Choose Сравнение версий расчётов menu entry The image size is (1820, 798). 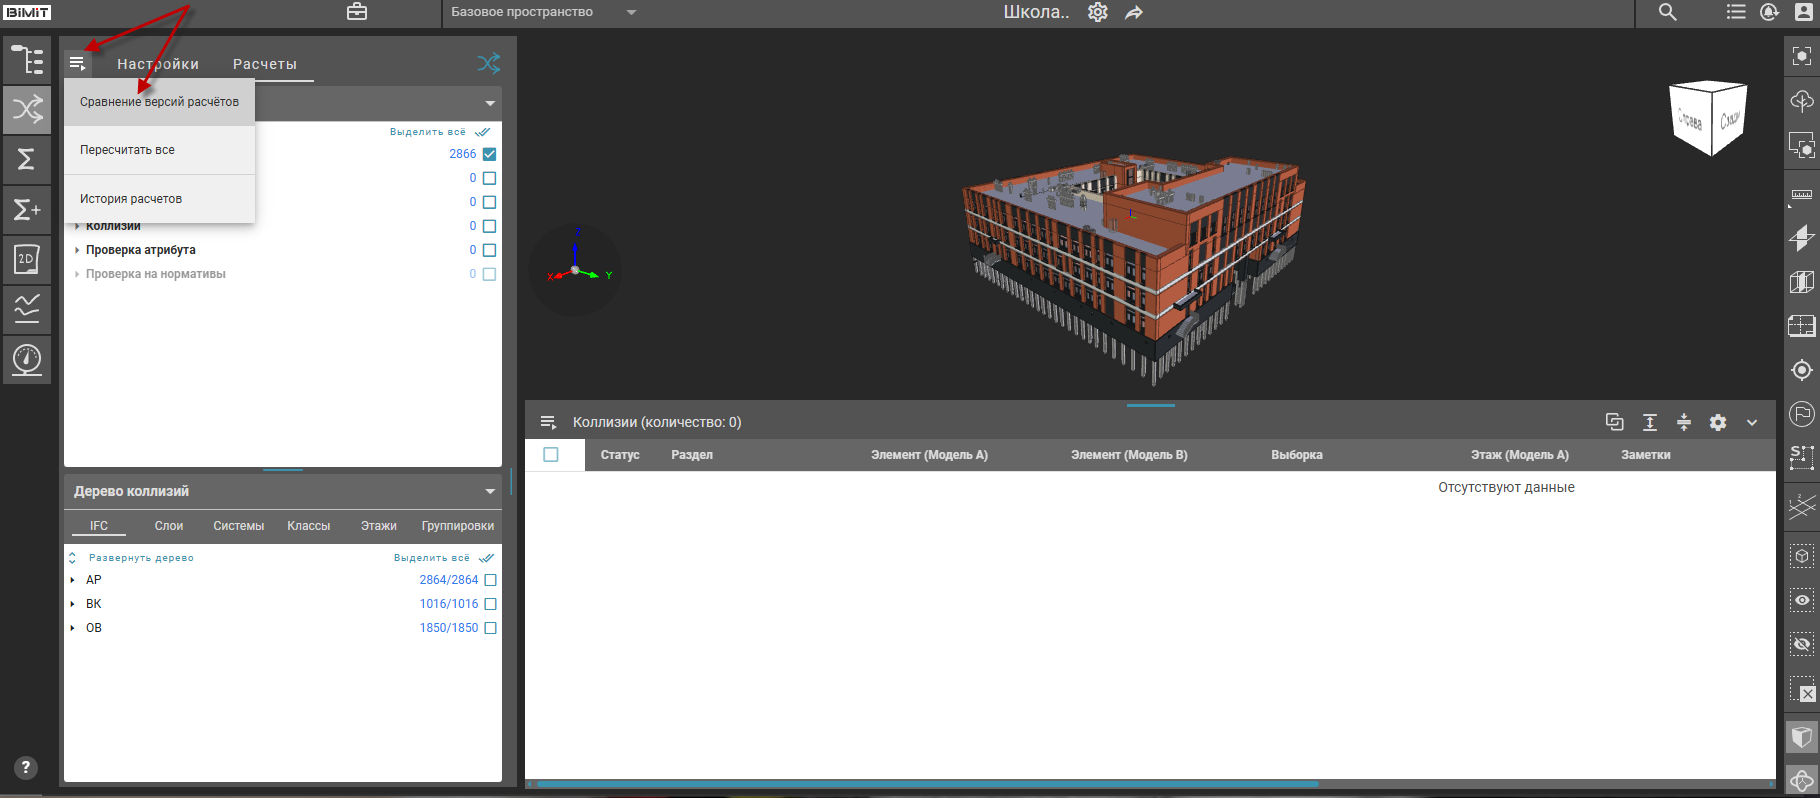(x=159, y=102)
